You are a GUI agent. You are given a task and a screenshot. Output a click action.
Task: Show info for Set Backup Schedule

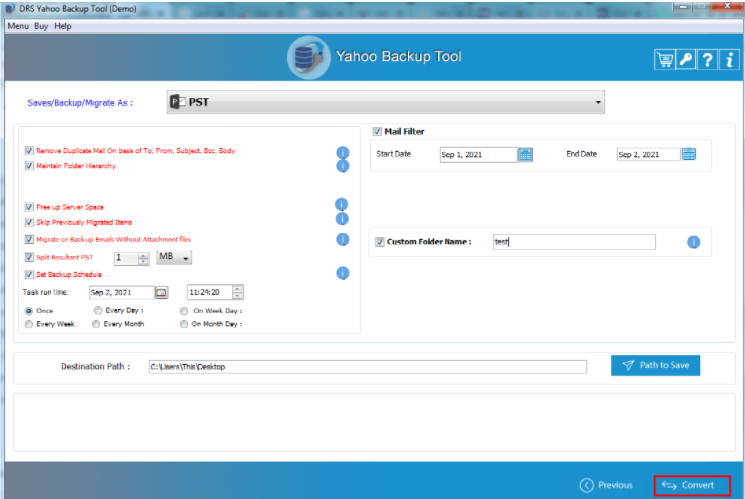pyautogui.click(x=343, y=273)
